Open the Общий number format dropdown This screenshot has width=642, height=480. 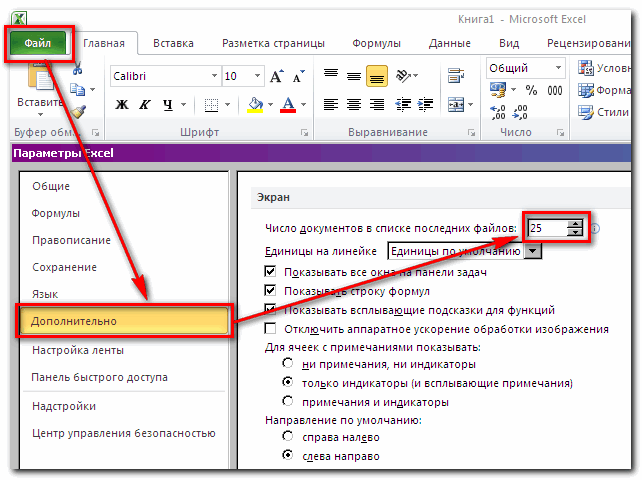click(x=558, y=68)
